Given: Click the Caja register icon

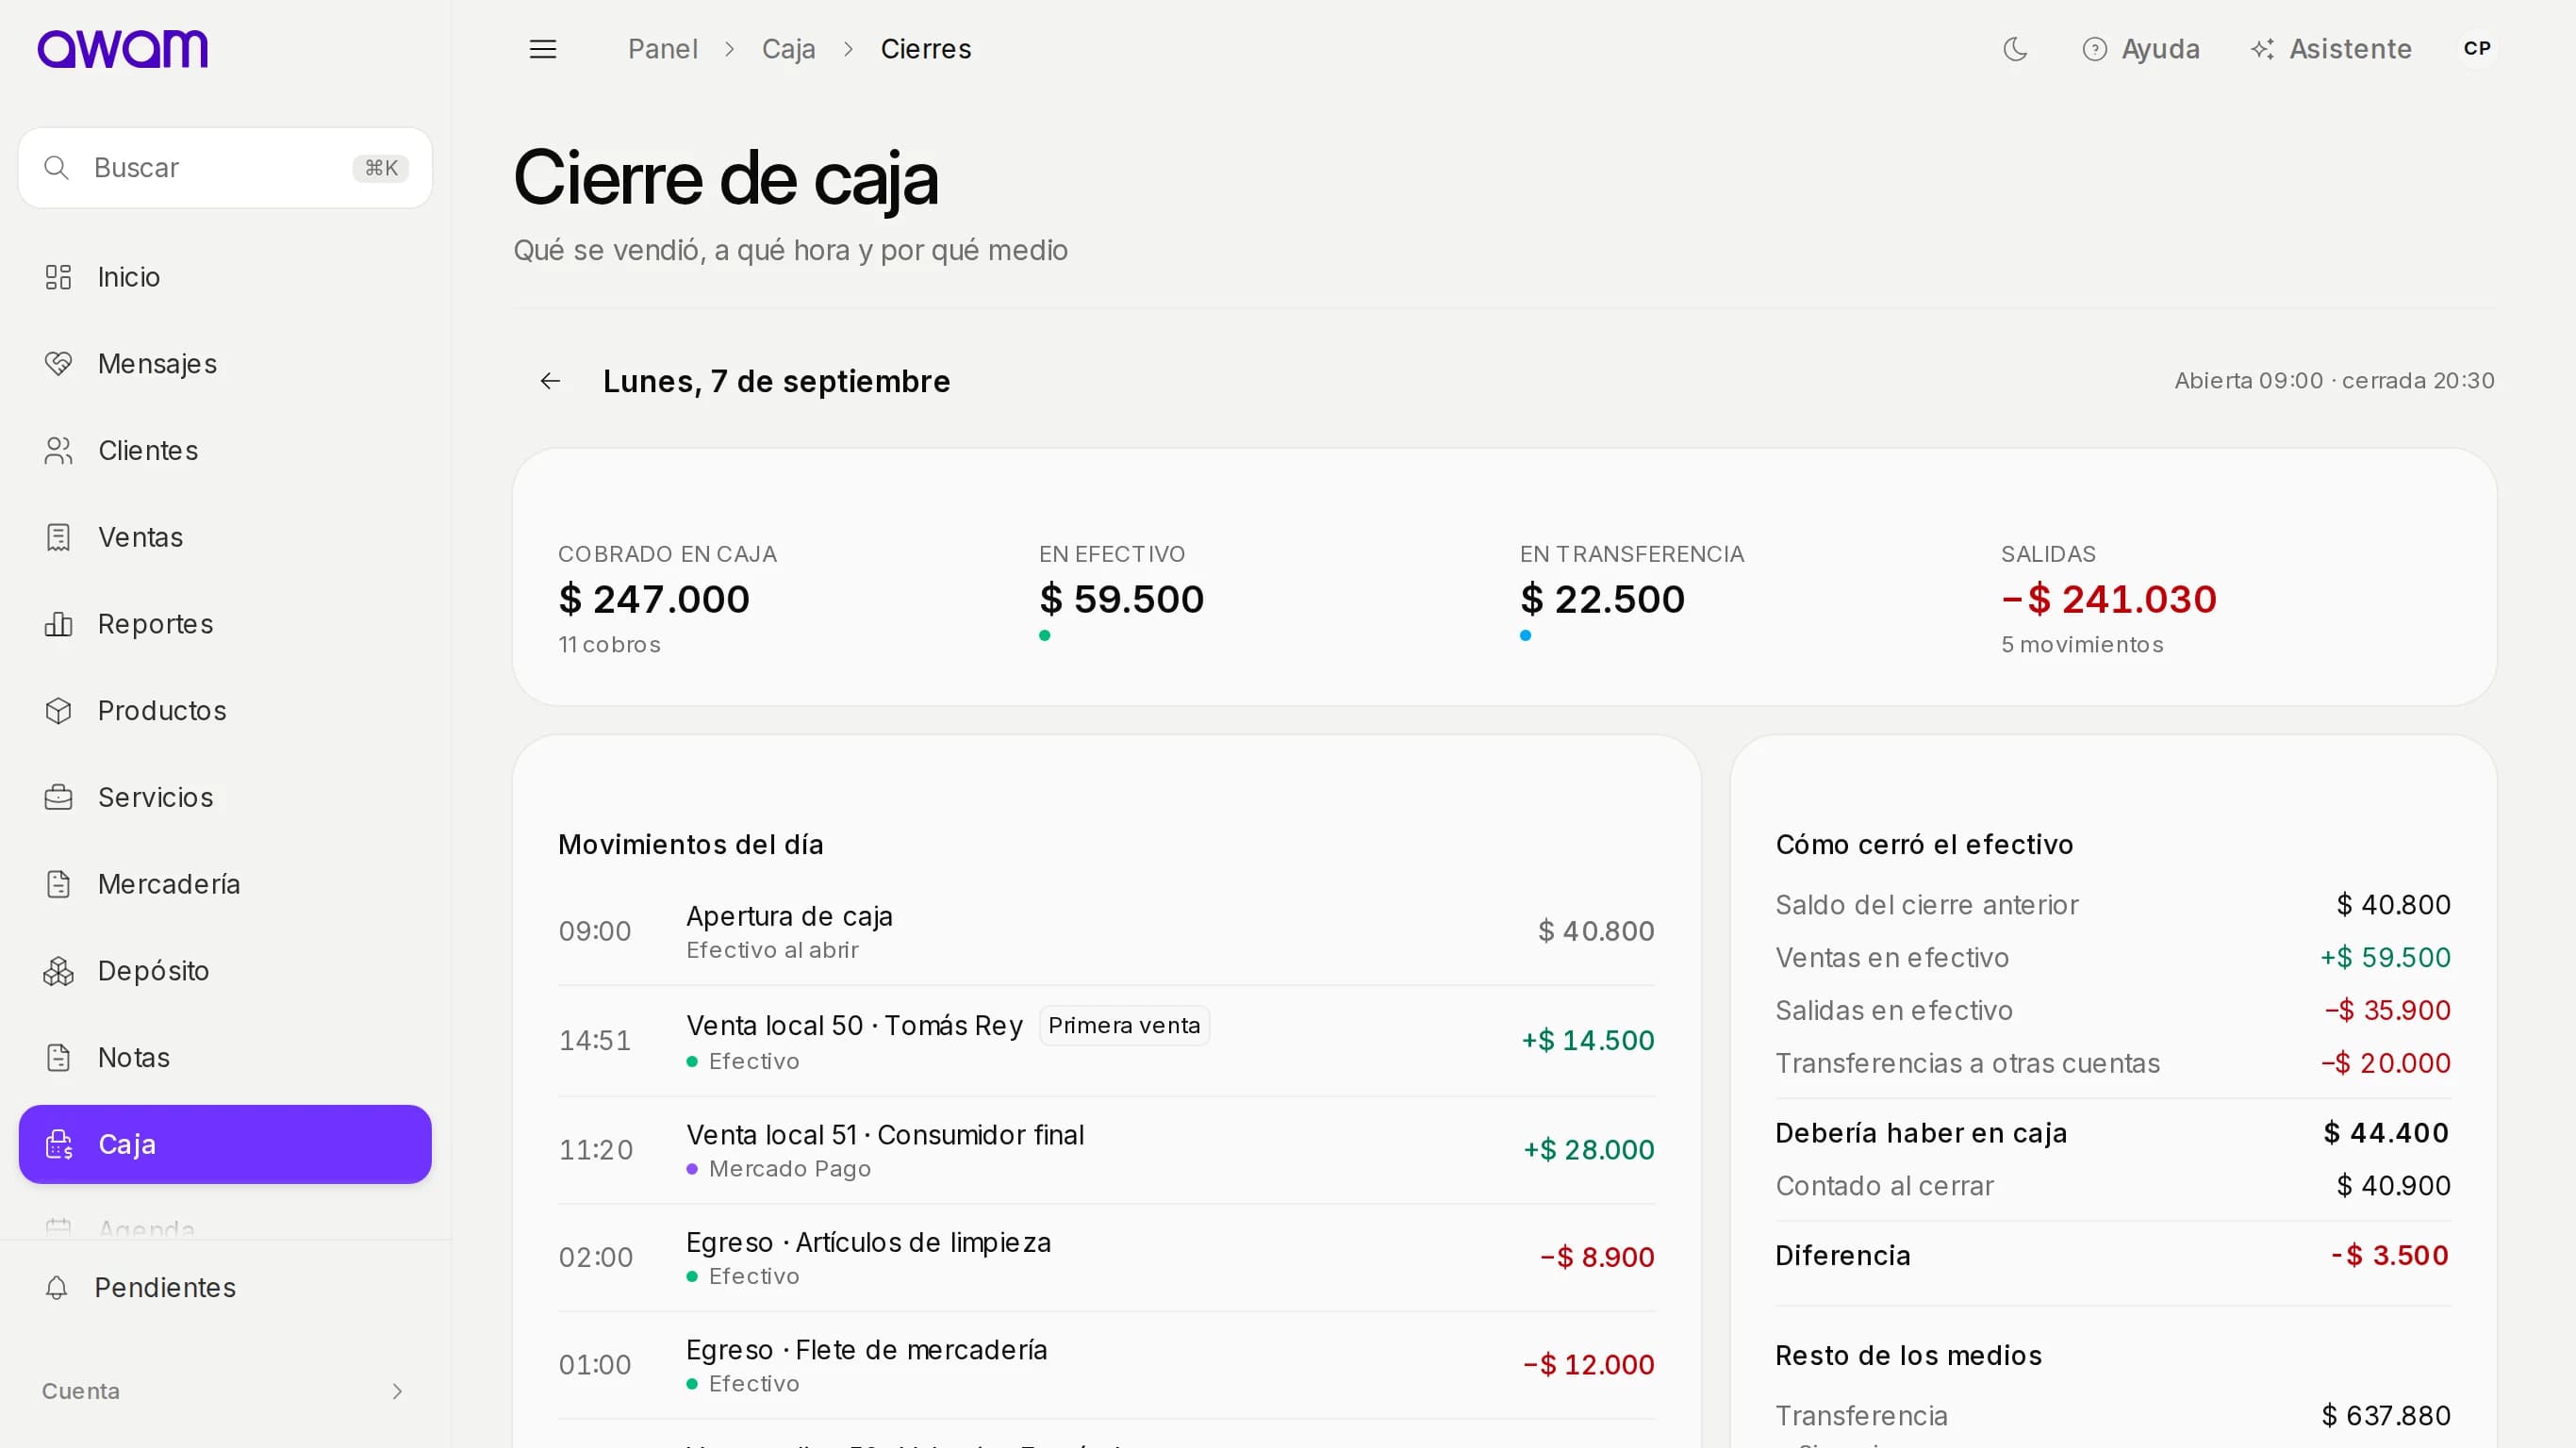Looking at the screenshot, I should click(x=59, y=1144).
